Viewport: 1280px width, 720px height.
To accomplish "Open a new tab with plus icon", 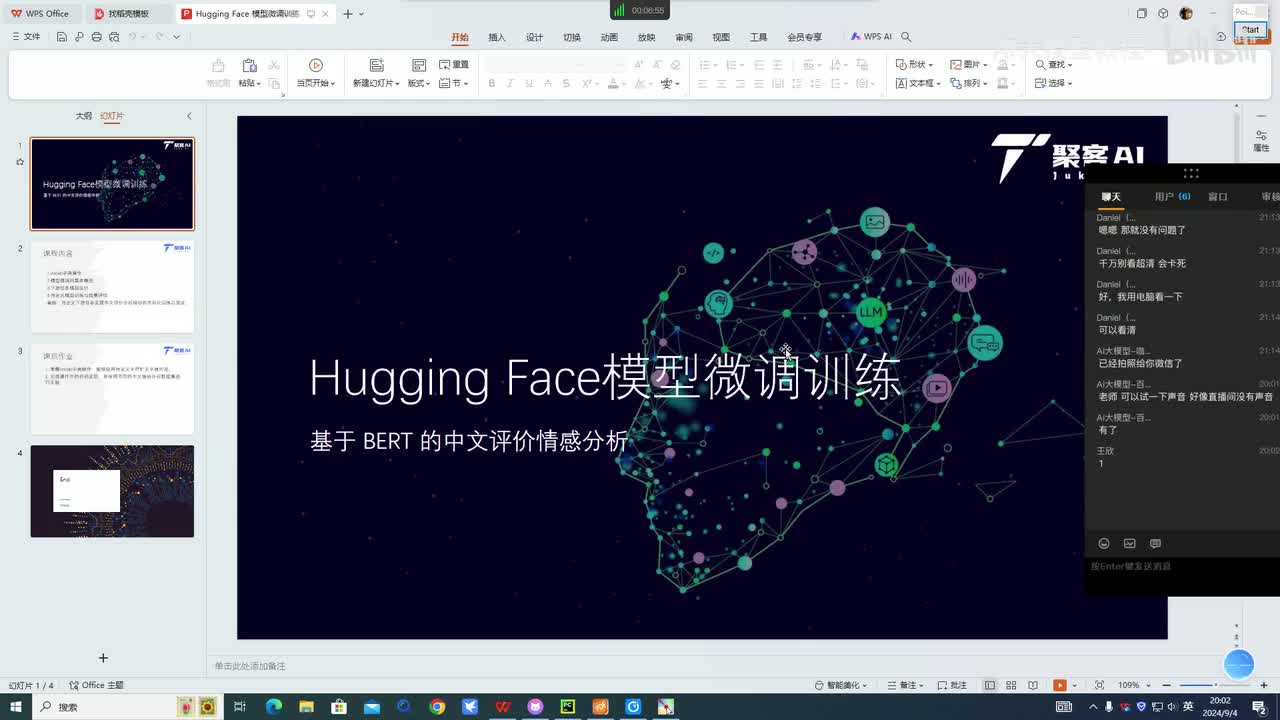I will [348, 14].
